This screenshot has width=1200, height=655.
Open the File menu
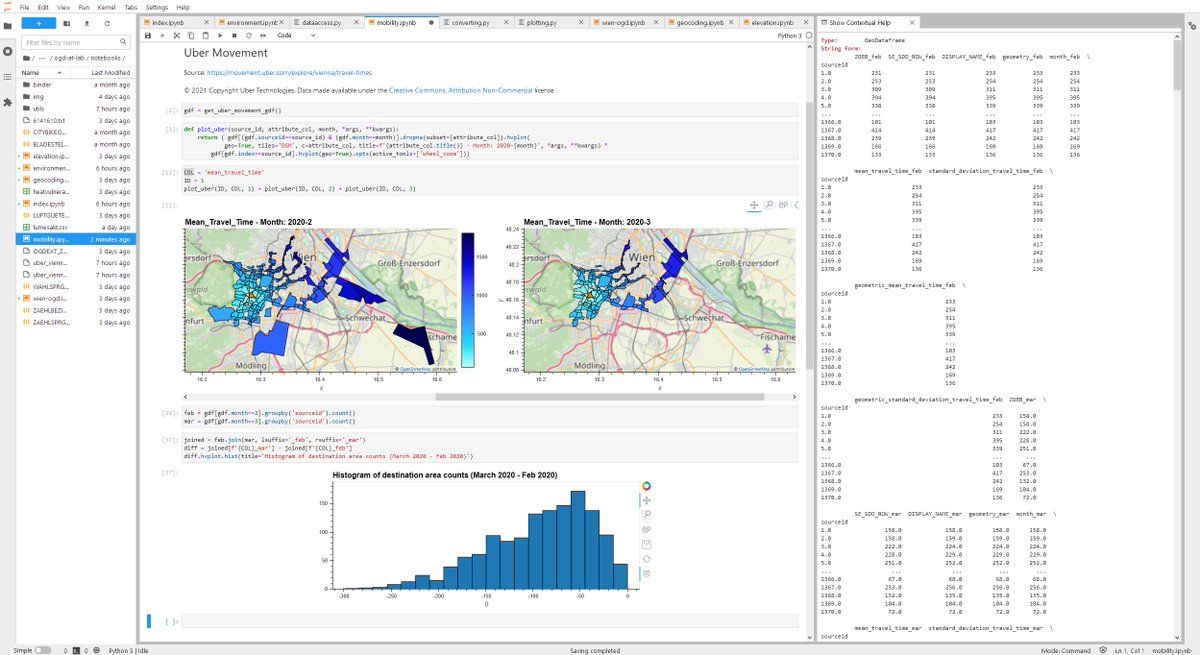25,7
